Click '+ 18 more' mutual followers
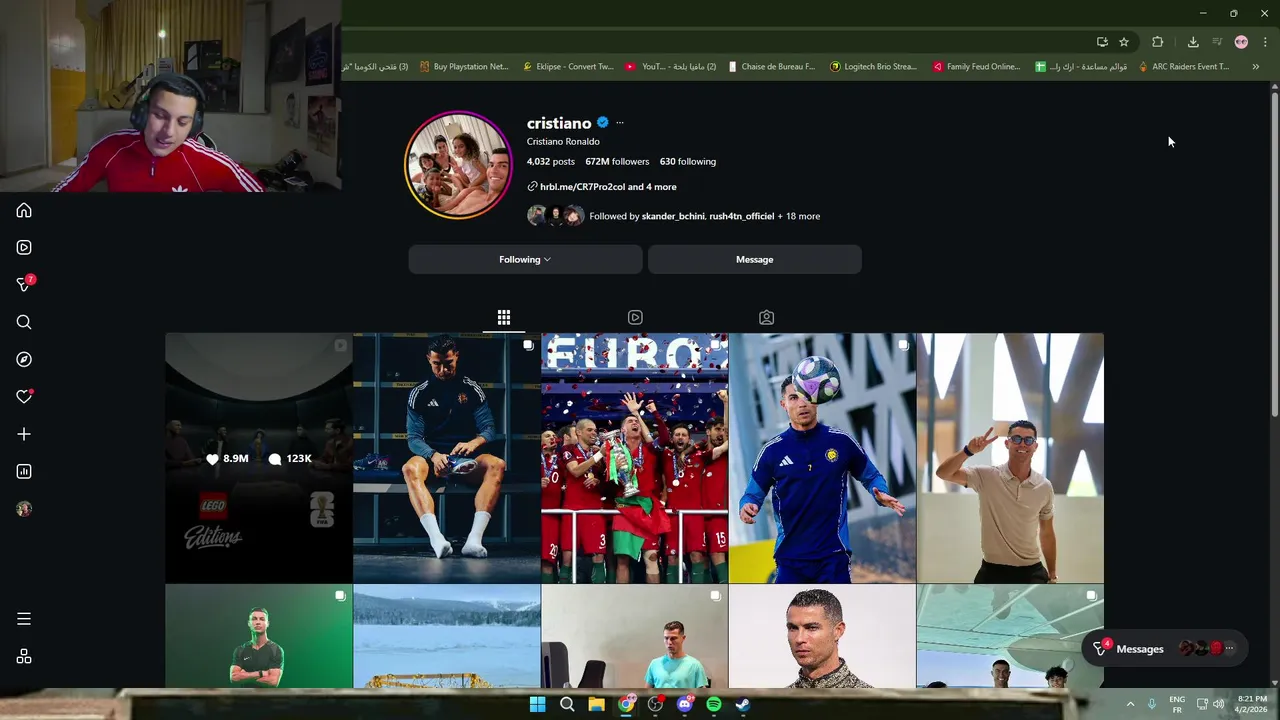1280x720 pixels. tap(799, 216)
